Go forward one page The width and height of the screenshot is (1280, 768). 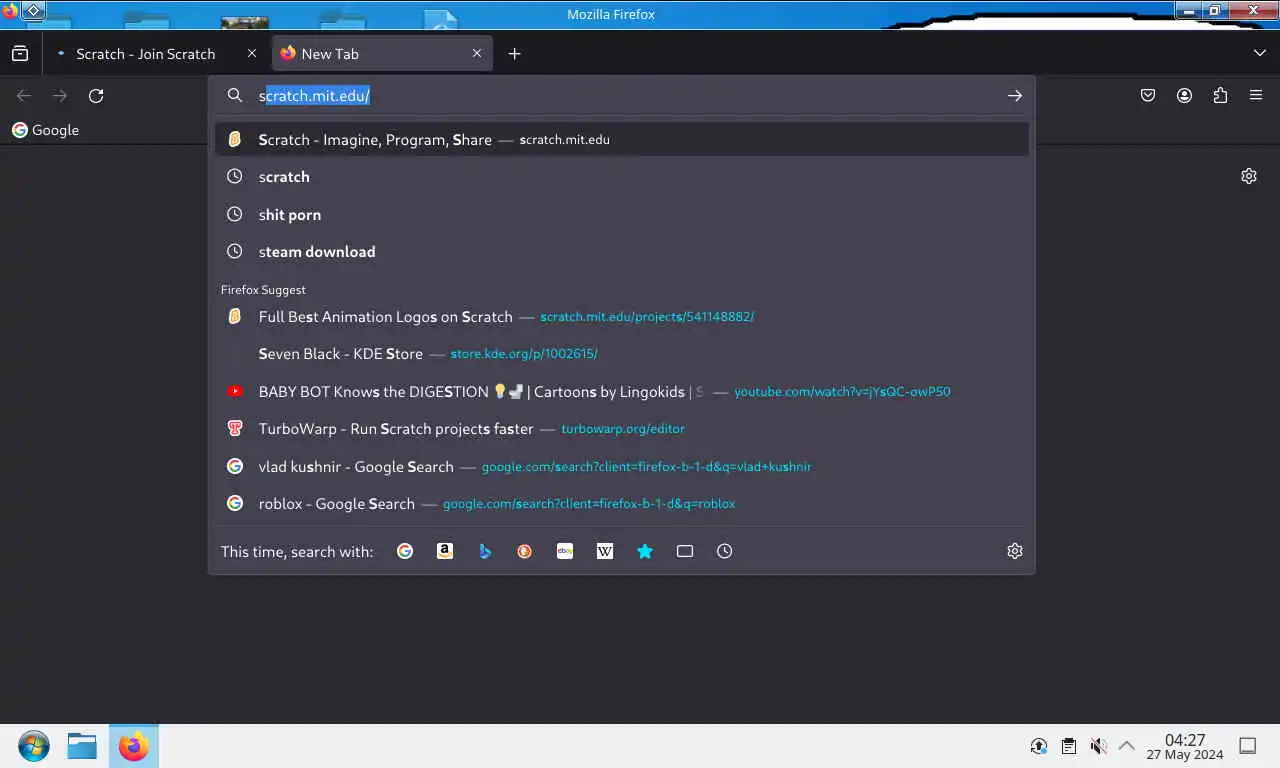pyautogui.click(x=60, y=96)
